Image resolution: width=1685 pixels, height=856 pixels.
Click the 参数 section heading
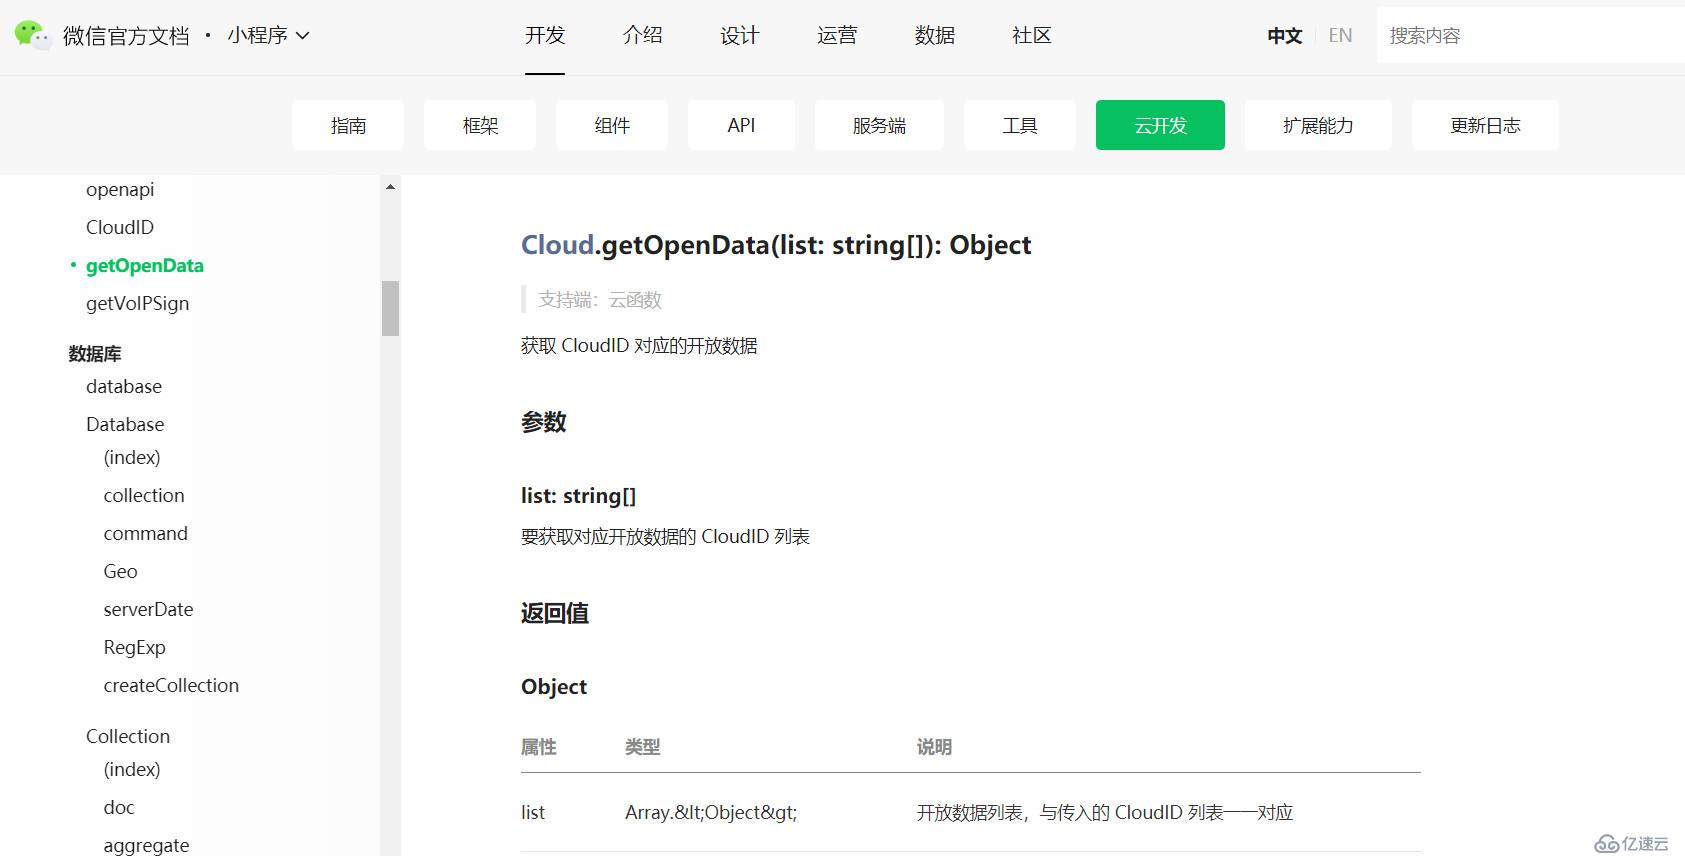(543, 422)
